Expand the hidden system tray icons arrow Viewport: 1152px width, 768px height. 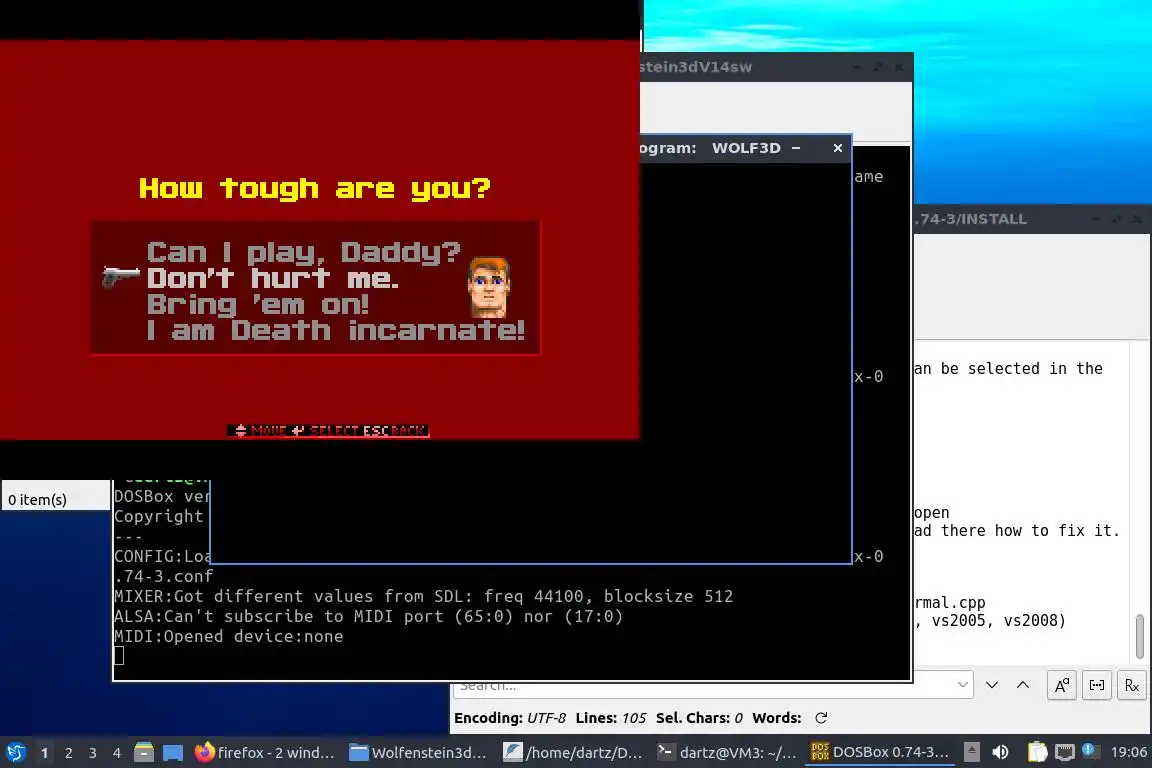[x=971, y=752]
